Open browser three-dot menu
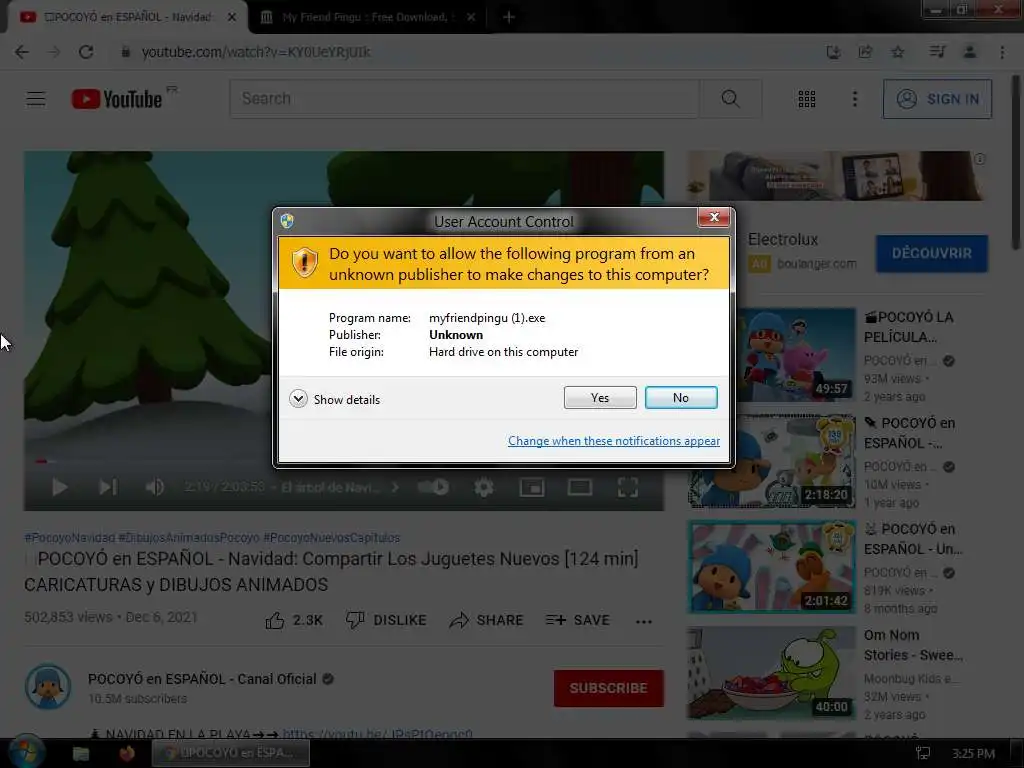This screenshot has width=1024, height=768. click(x=1002, y=52)
